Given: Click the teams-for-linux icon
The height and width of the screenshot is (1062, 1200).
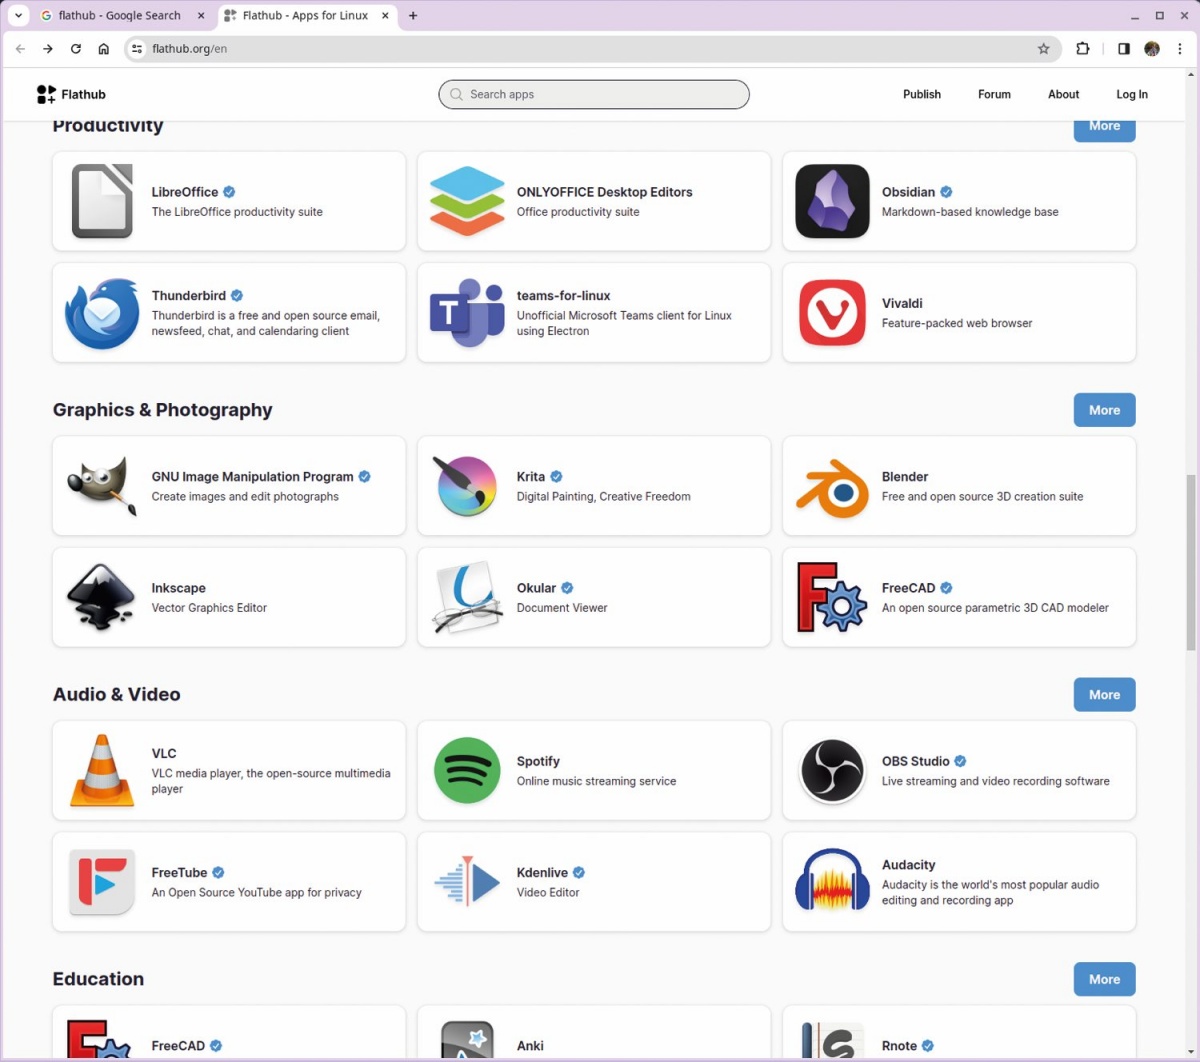Looking at the screenshot, I should pyautogui.click(x=467, y=313).
